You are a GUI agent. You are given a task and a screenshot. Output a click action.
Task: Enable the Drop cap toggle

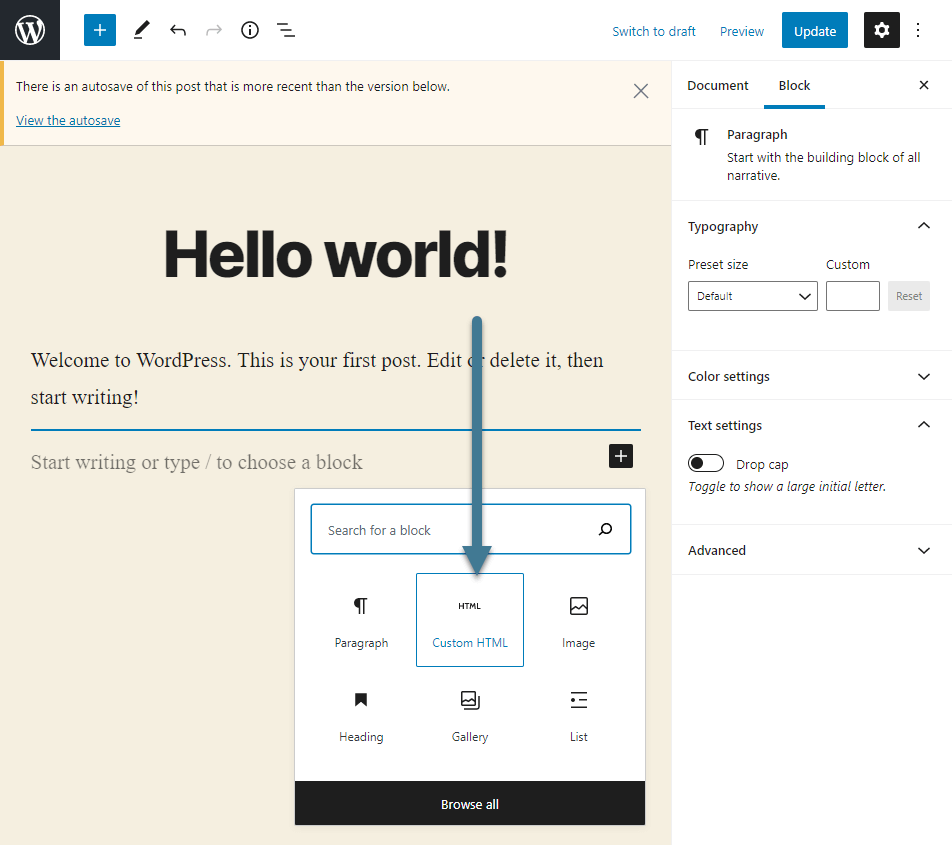coord(706,462)
